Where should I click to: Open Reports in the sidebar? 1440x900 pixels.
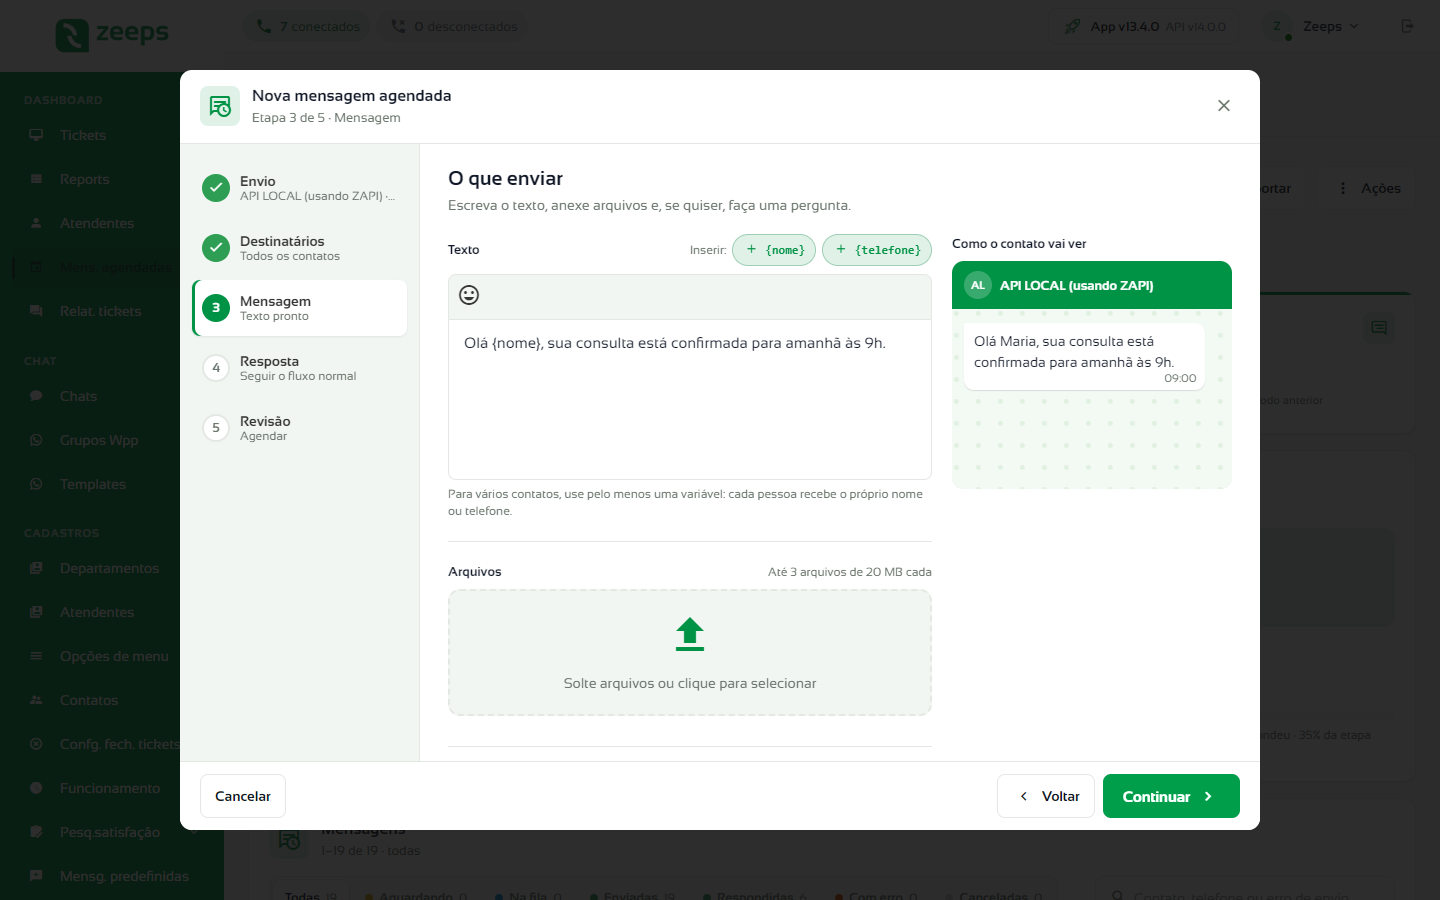tap(84, 179)
